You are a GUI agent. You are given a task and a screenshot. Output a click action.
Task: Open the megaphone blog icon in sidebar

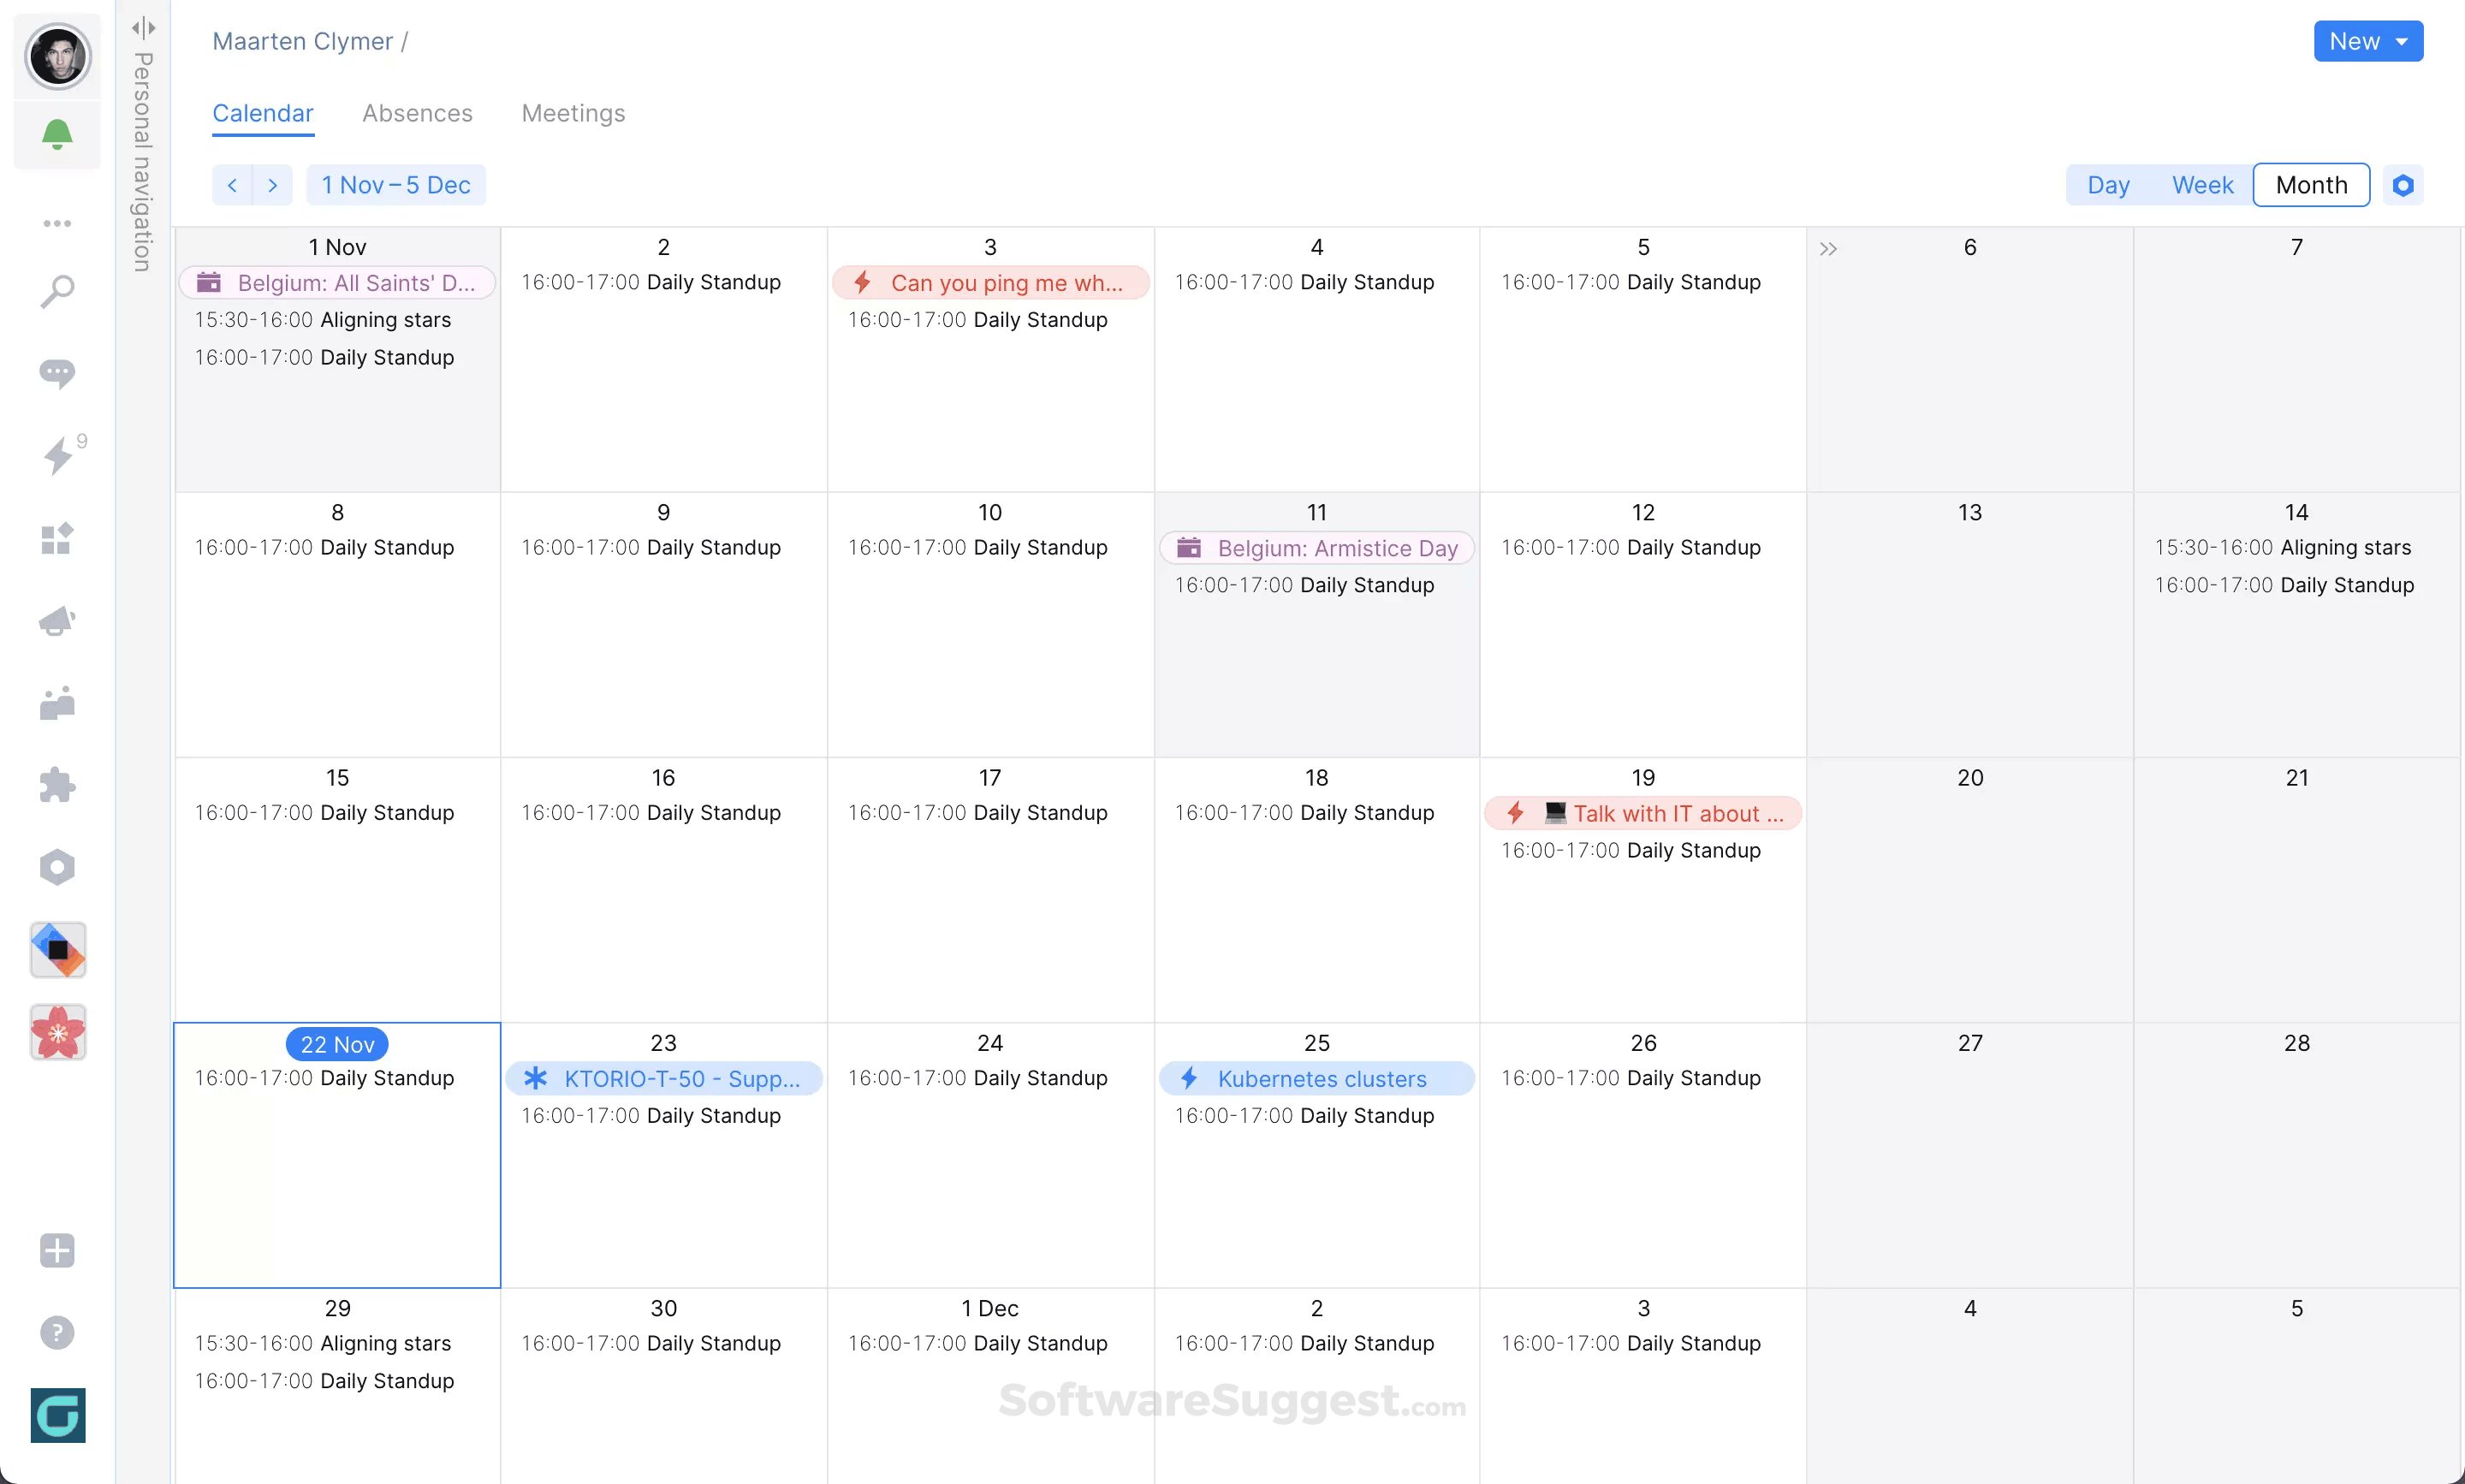click(x=57, y=621)
